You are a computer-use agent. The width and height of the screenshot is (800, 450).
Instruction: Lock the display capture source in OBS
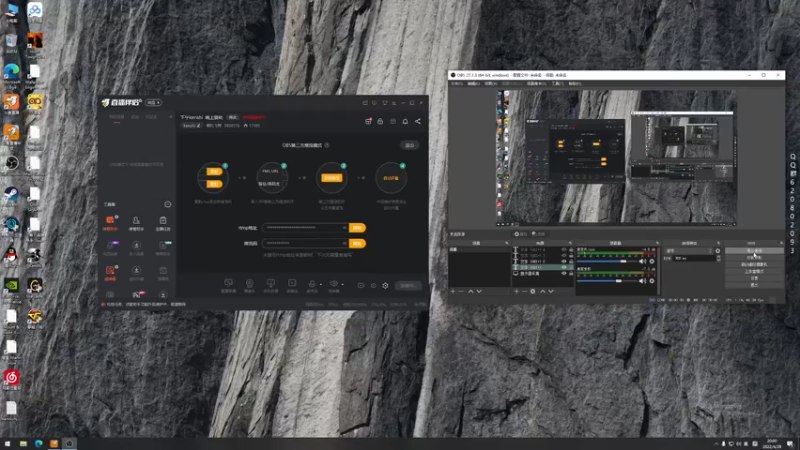[571, 273]
